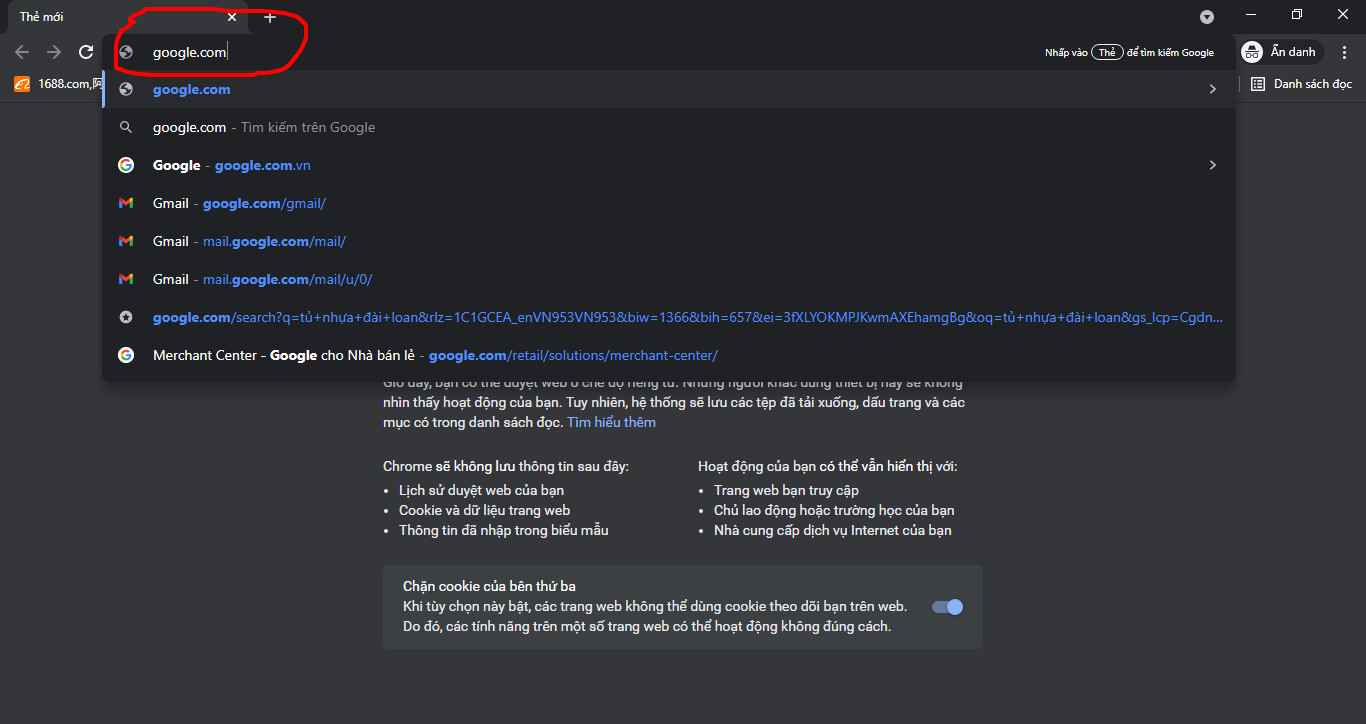This screenshot has height=724, width=1366.
Task: Select the top google.com autocomplete suggestion
Action: tap(668, 89)
